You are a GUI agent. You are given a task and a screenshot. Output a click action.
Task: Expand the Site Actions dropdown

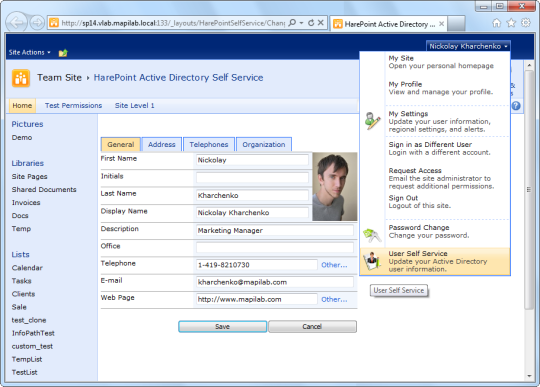(30, 52)
